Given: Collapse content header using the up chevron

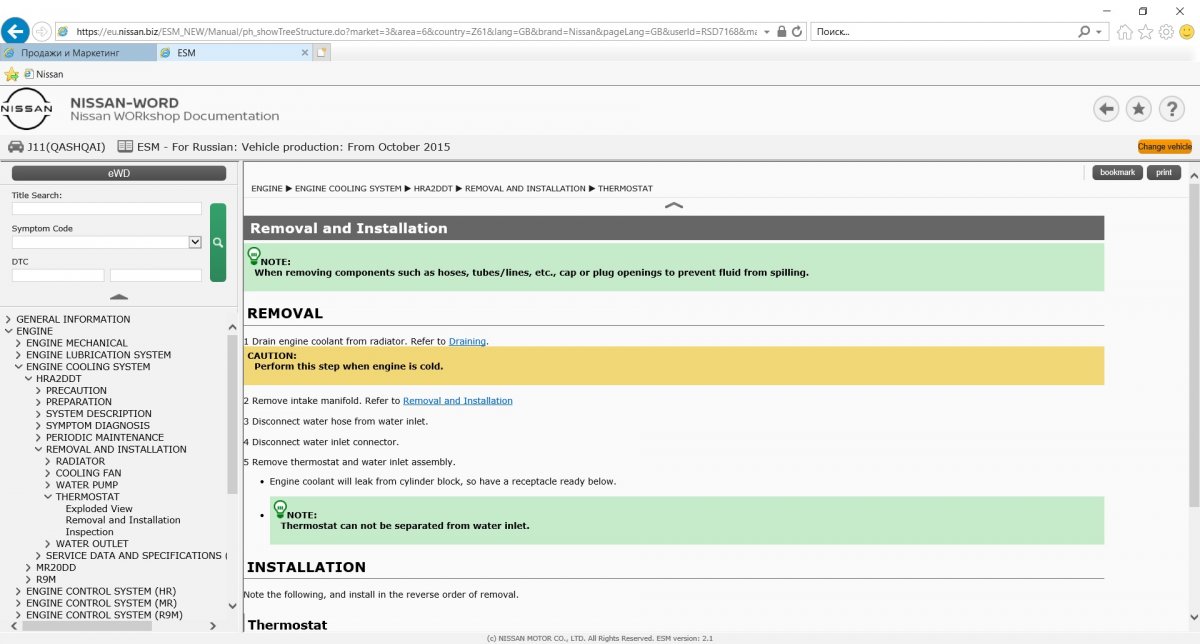Looking at the screenshot, I should (674, 205).
